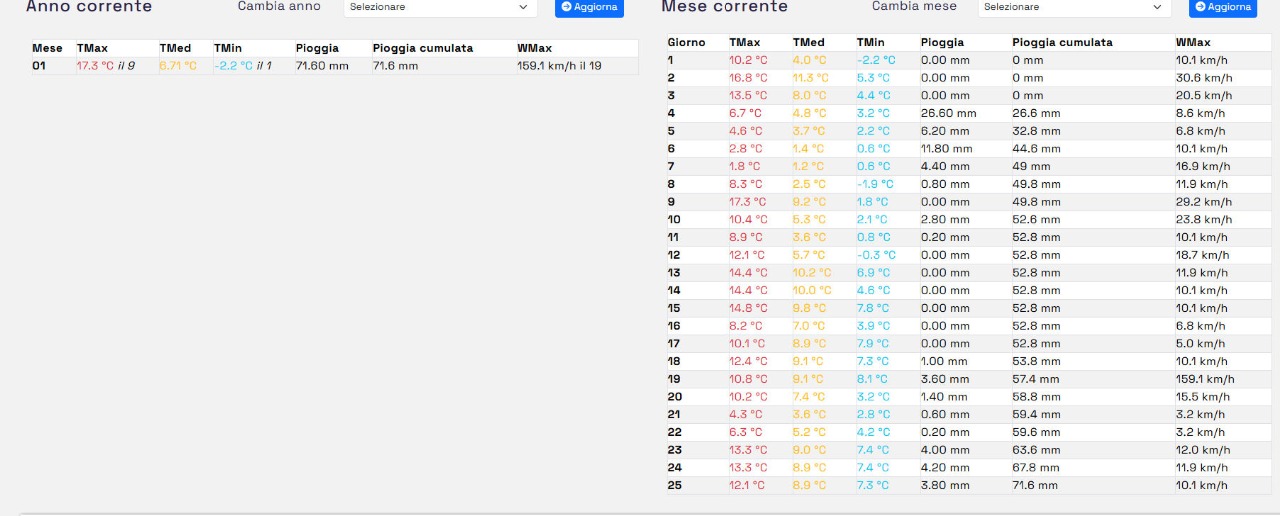Select the day 25 row number
Screen dimensions: 1280x516
(674, 485)
